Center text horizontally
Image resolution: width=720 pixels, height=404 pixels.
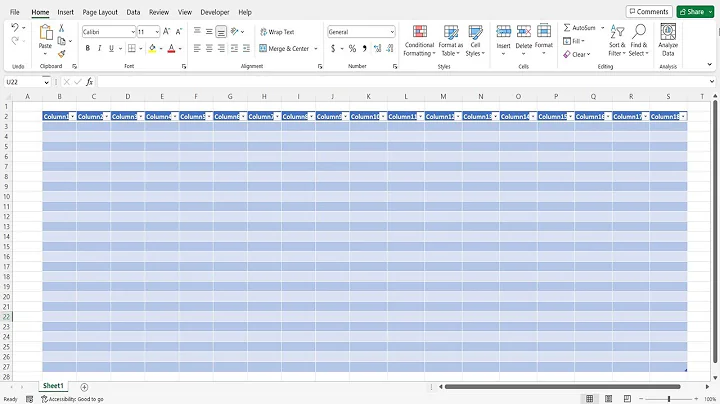[x=209, y=48]
